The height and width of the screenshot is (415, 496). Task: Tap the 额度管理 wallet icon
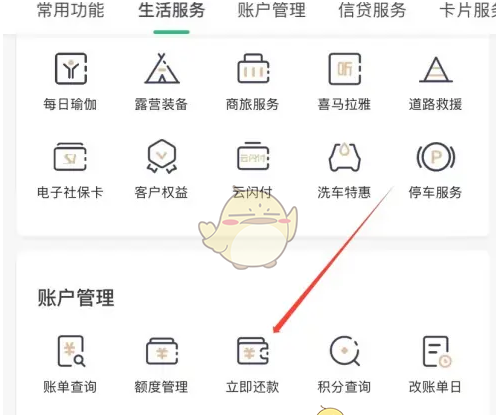click(162, 351)
